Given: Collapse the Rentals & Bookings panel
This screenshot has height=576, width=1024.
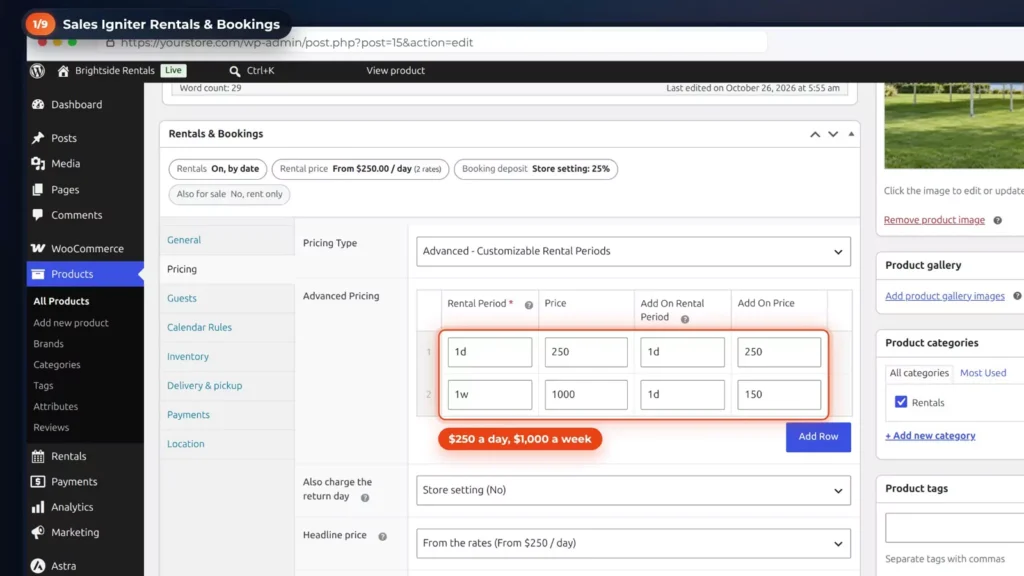Looking at the screenshot, I should pyautogui.click(x=851, y=134).
